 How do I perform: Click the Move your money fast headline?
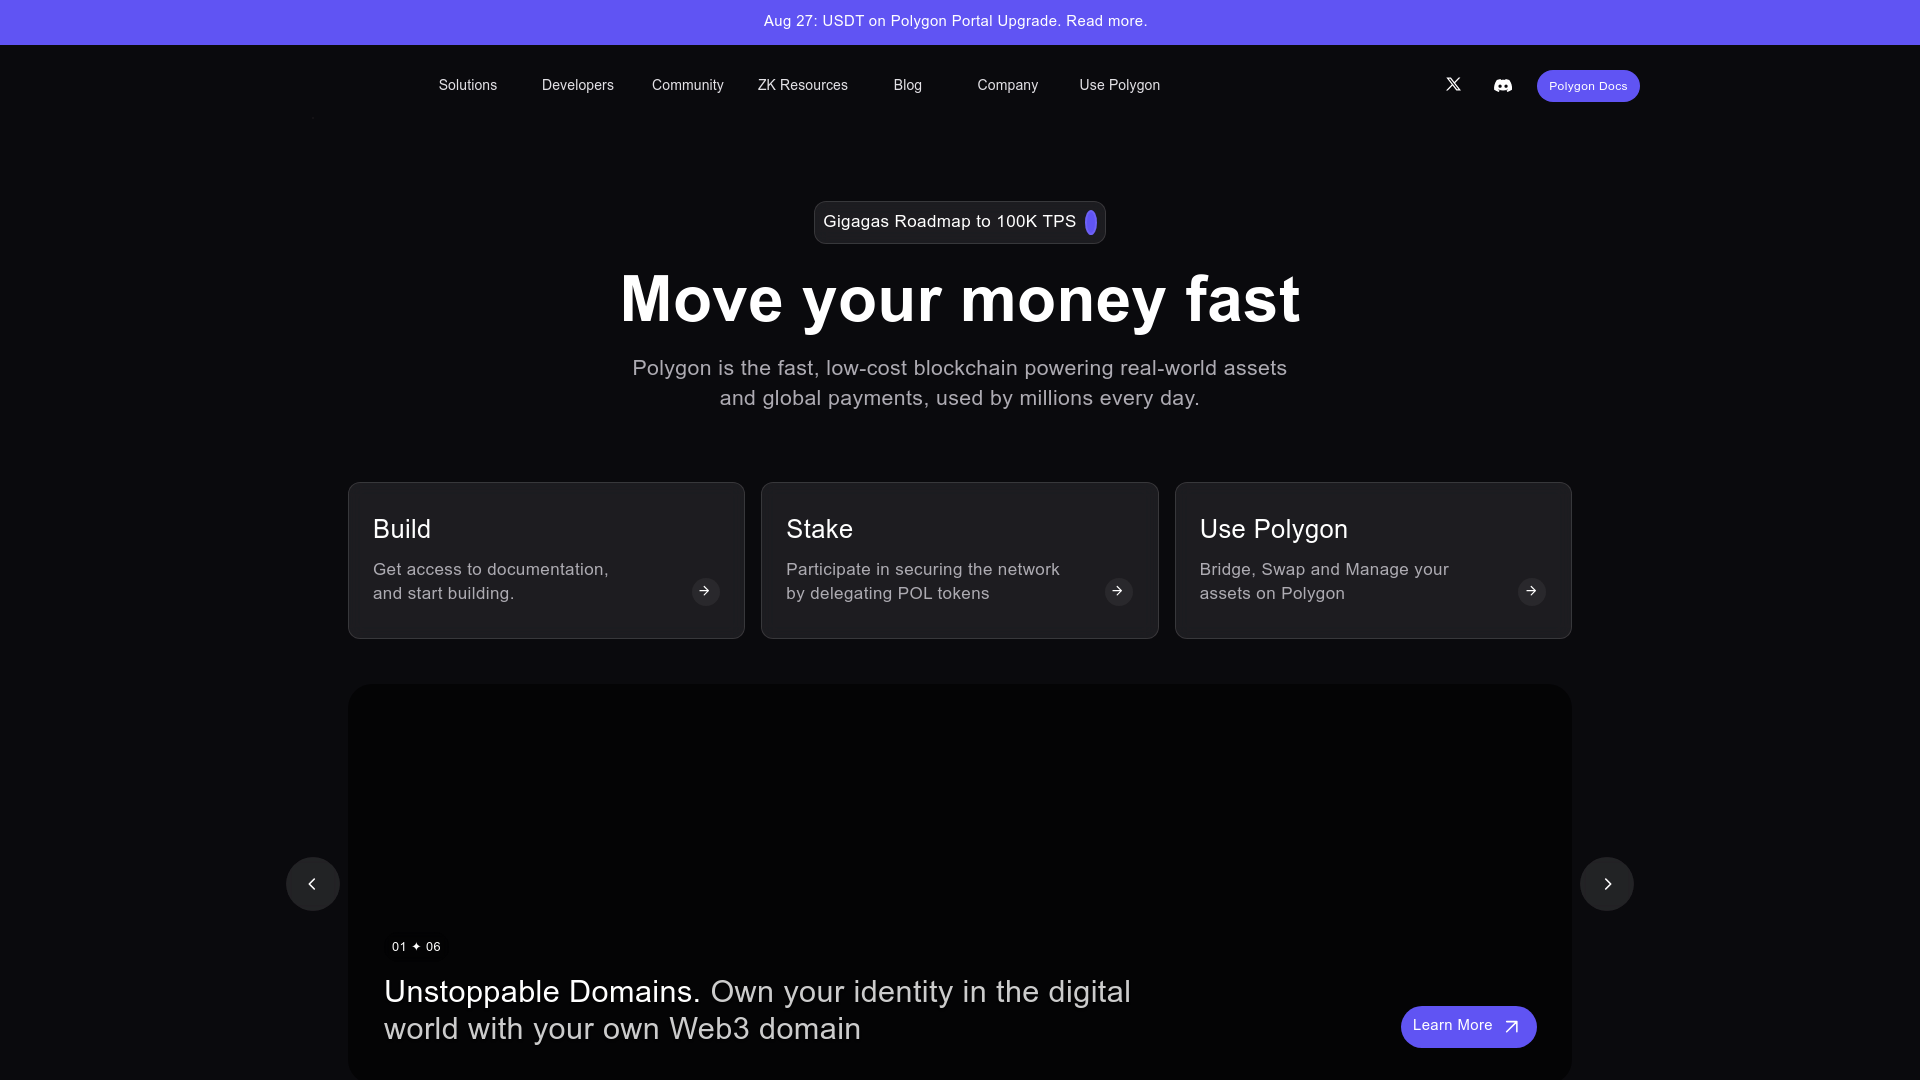960,299
